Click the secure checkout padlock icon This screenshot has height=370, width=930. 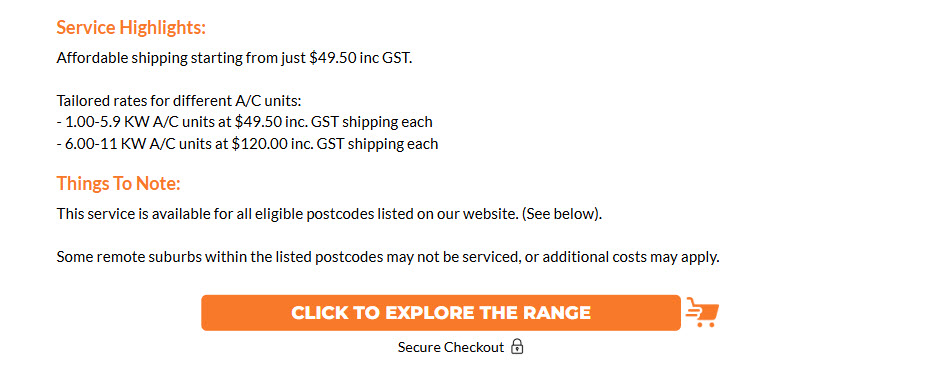pyautogui.click(x=518, y=347)
